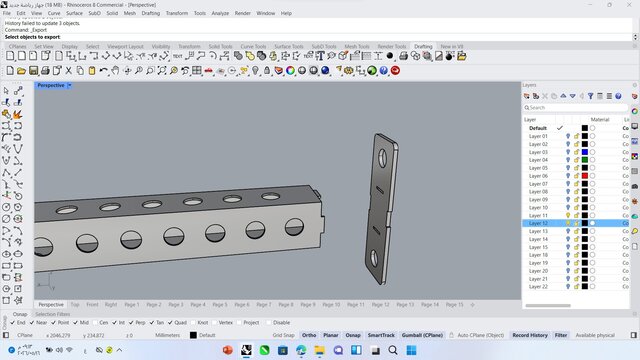The width and height of the screenshot is (640, 360).
Task: Open the Default layer selector in status bar
Action: (203, 335)
